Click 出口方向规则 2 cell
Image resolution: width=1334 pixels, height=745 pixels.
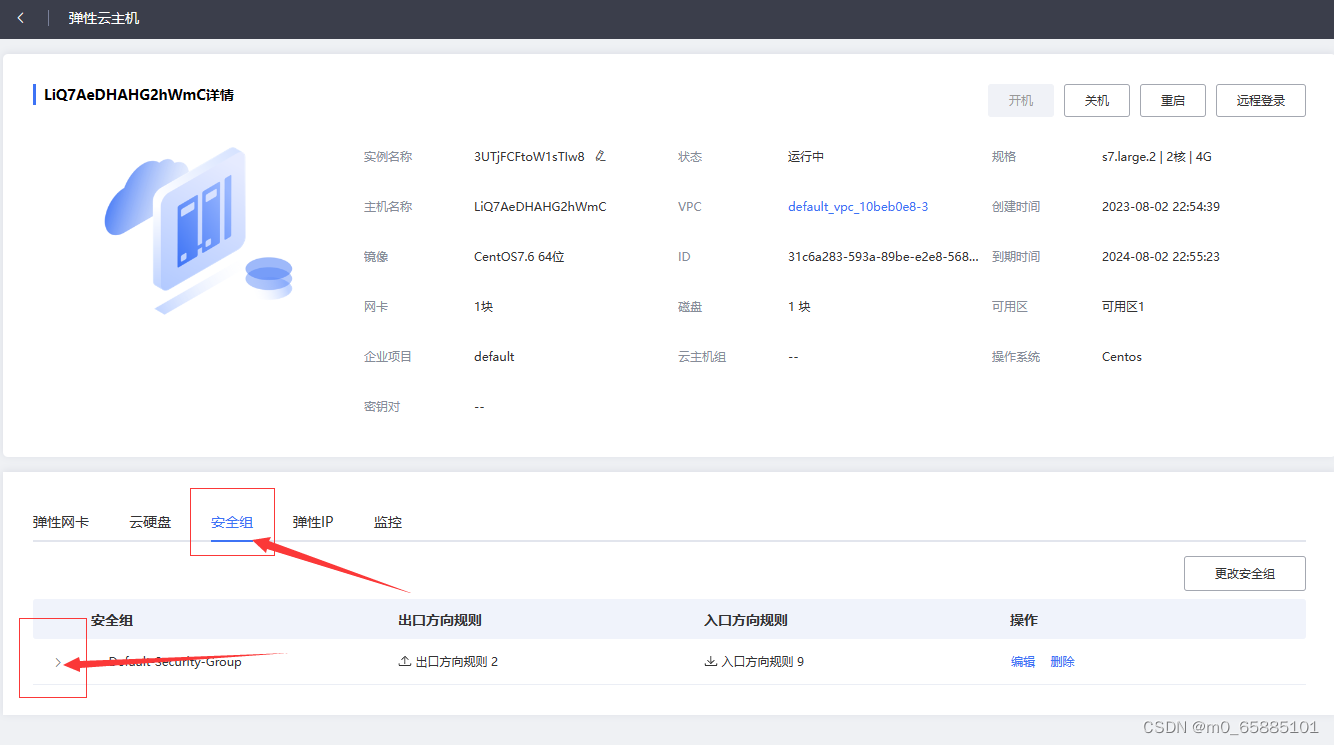click(448, 662)
